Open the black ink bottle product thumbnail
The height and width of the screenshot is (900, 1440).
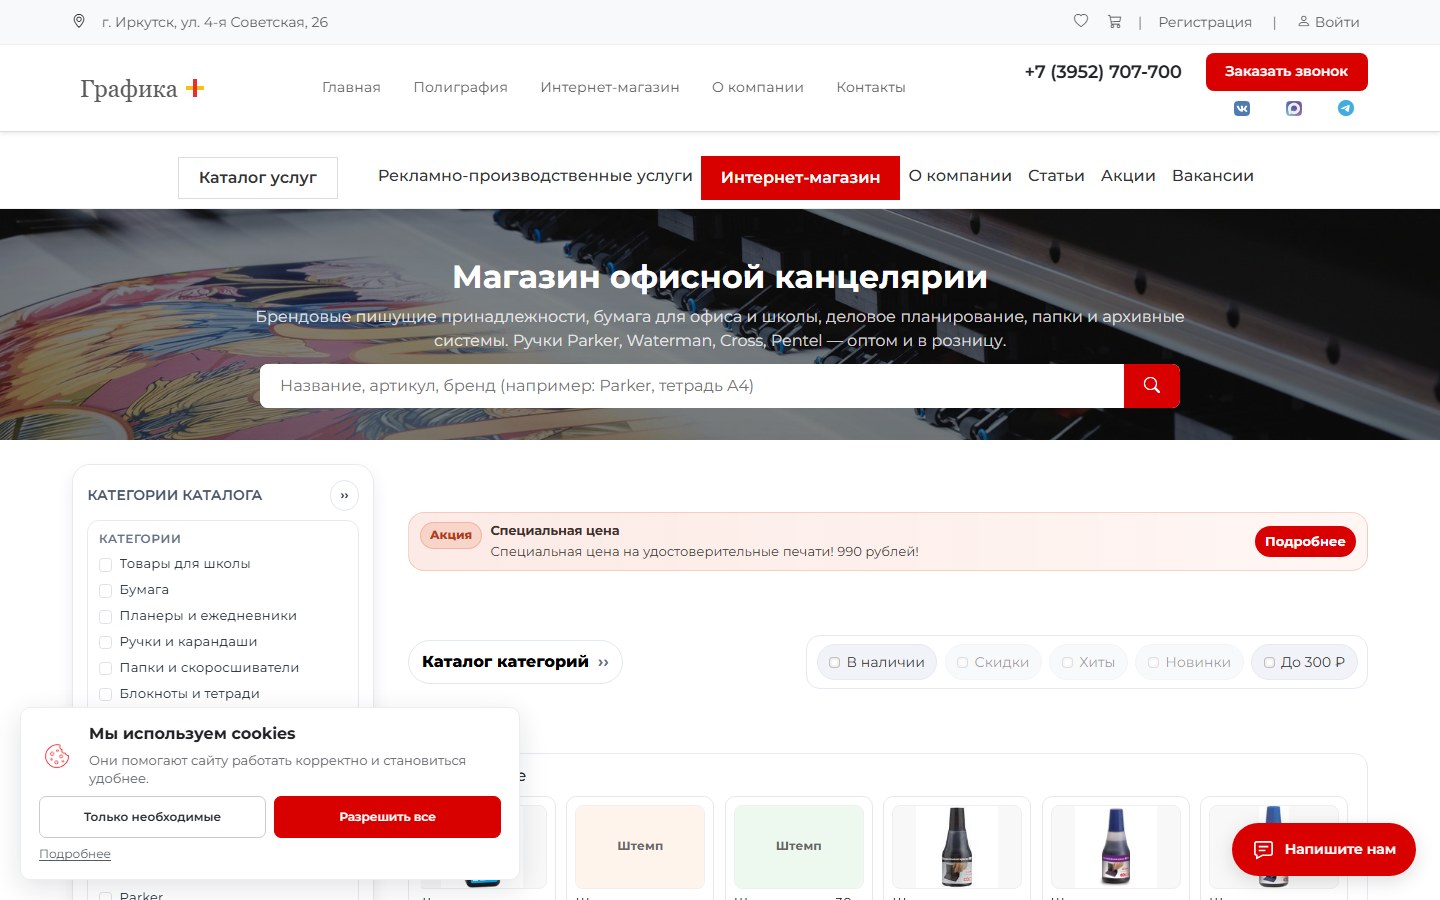957,846
